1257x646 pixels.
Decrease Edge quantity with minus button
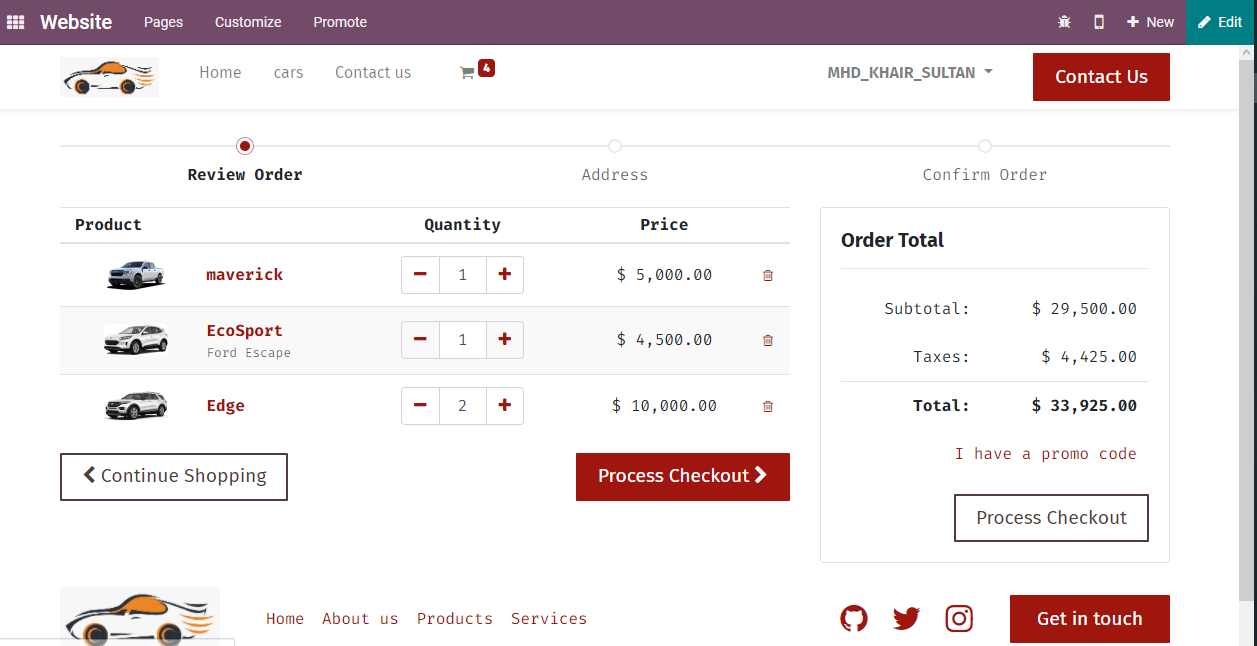[x=420, y=406]
